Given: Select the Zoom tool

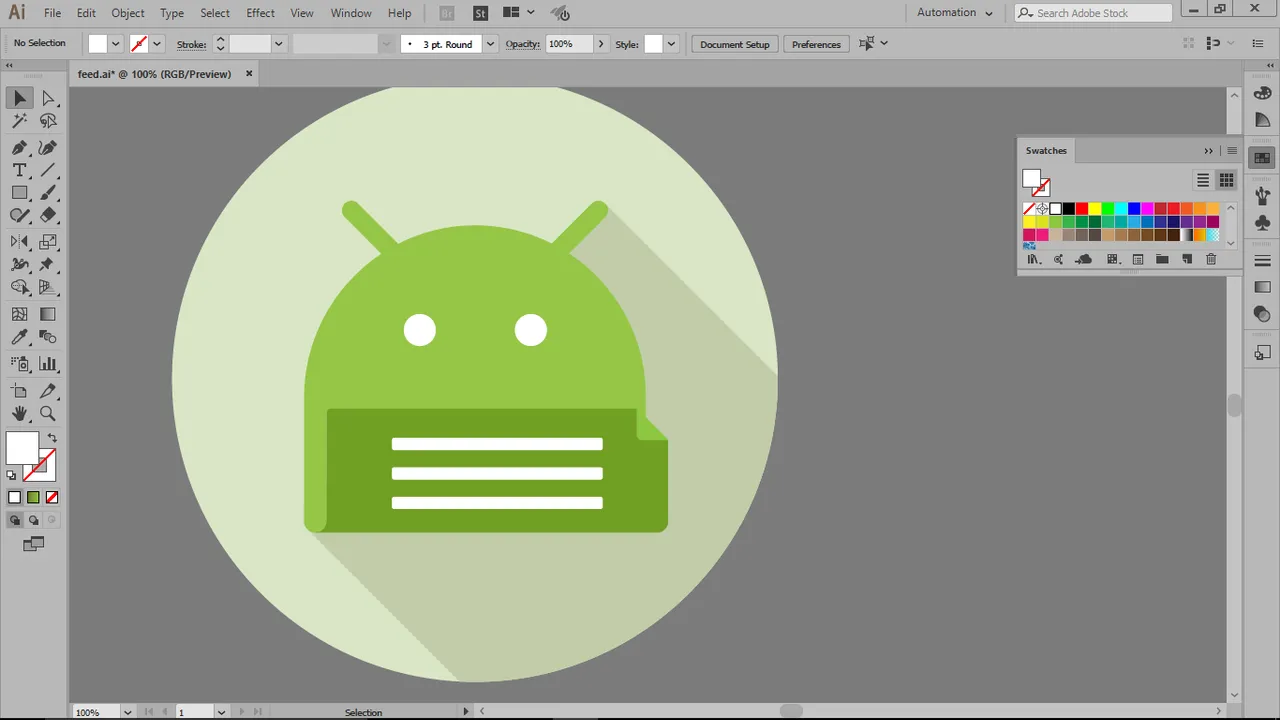Looking at the screenshot, I should tap(48, 414).
